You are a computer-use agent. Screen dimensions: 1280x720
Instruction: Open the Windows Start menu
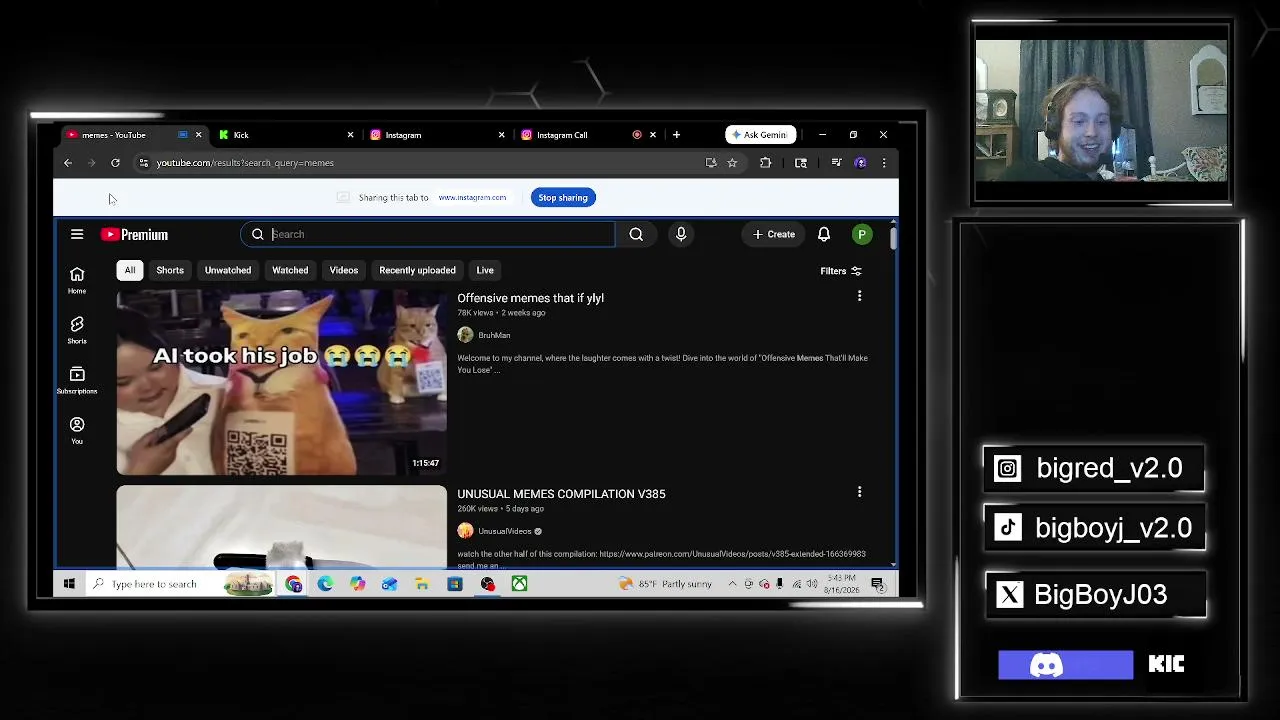pos(69,584)
